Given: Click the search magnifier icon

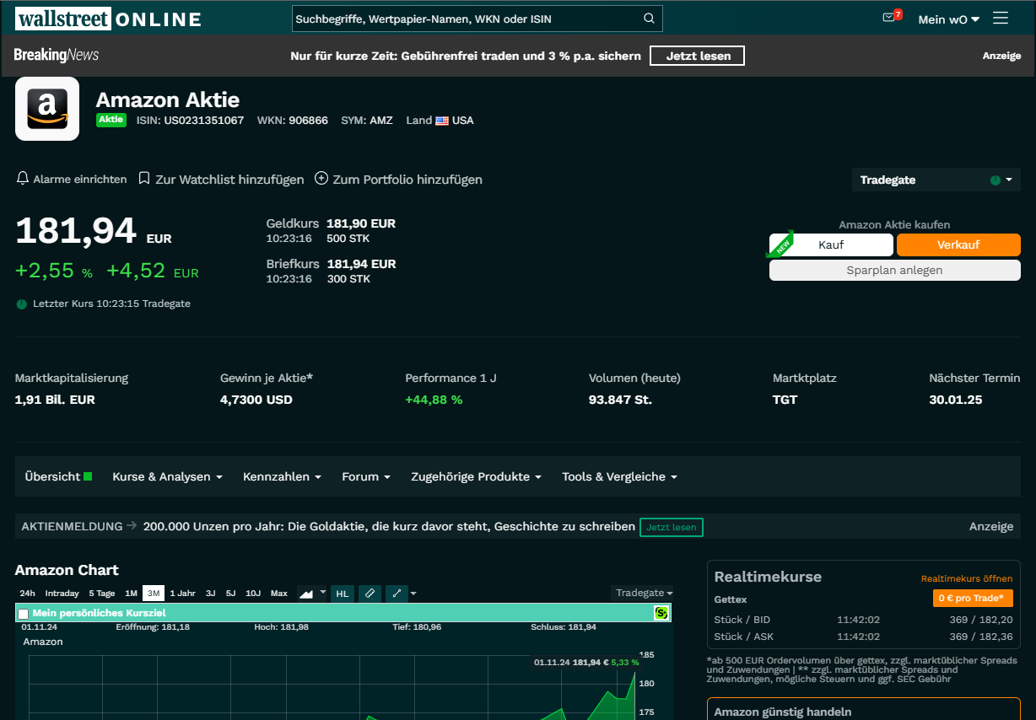Looking at the screenshot, I should pos(649,18).
